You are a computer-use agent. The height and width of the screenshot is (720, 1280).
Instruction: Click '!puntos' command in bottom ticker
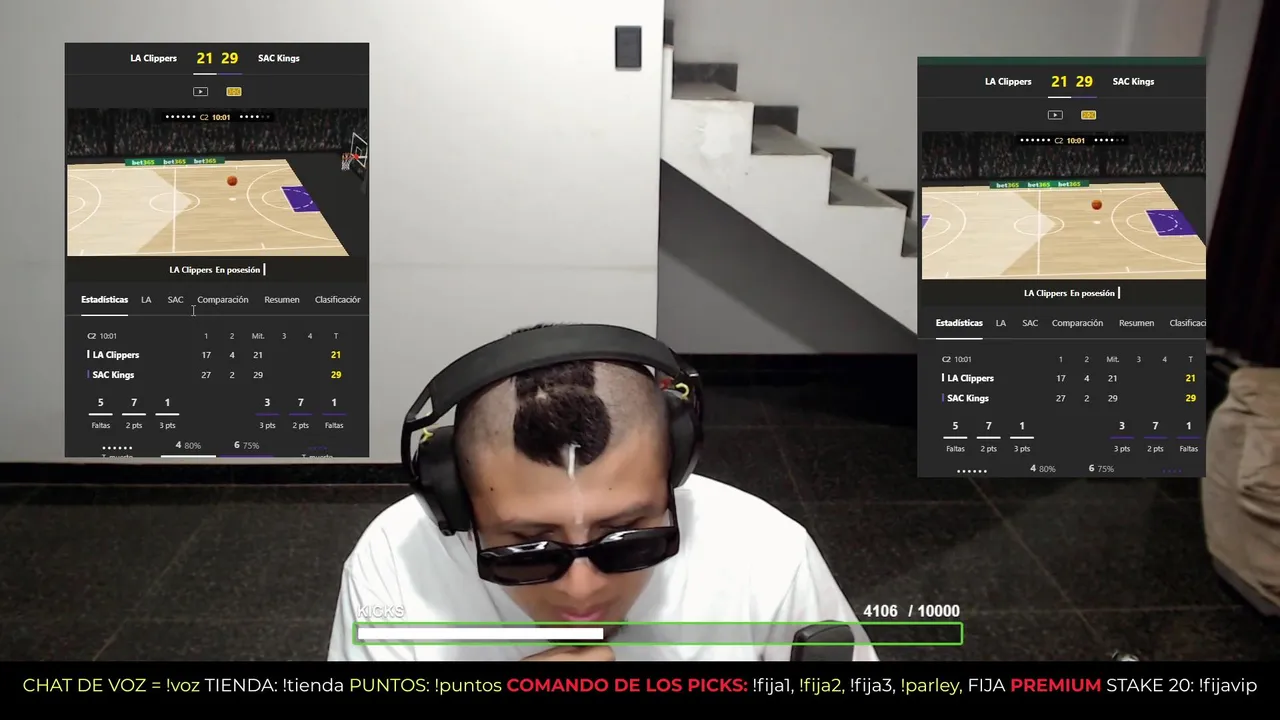pos(468,686)
